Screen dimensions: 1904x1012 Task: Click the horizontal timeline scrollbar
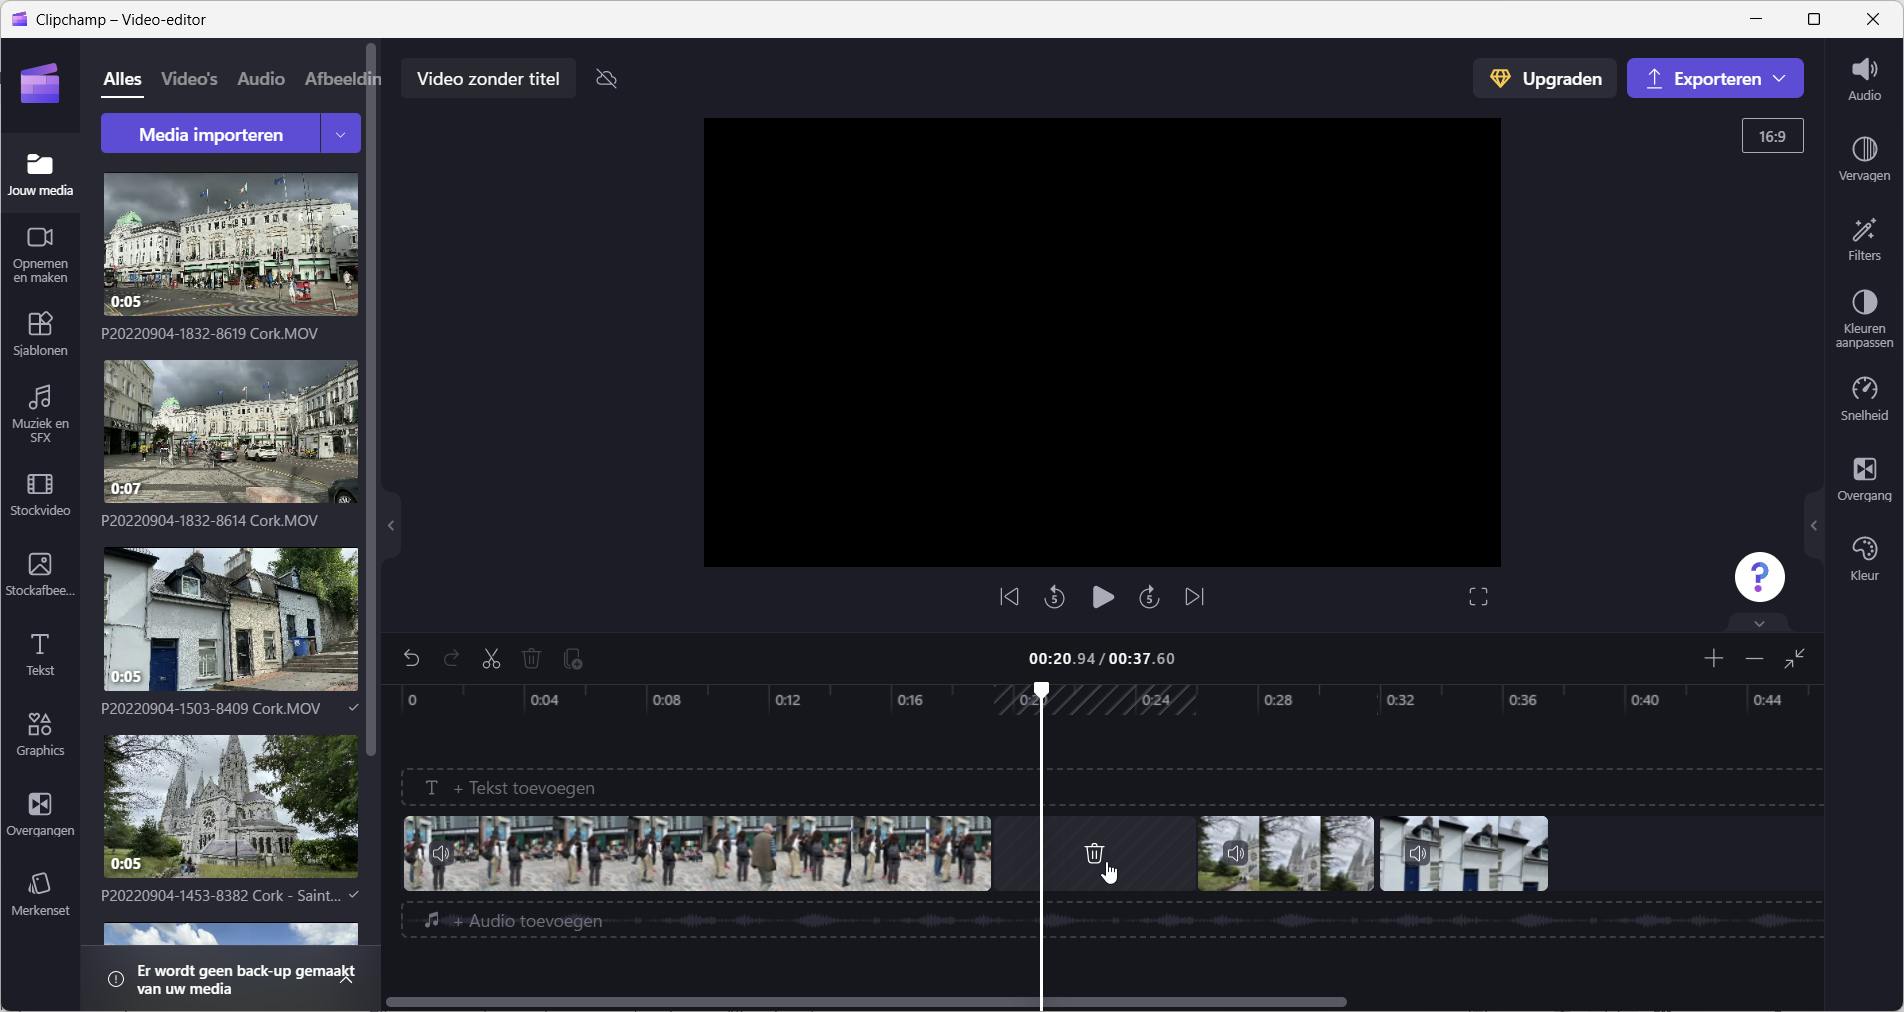[866, 1002]
